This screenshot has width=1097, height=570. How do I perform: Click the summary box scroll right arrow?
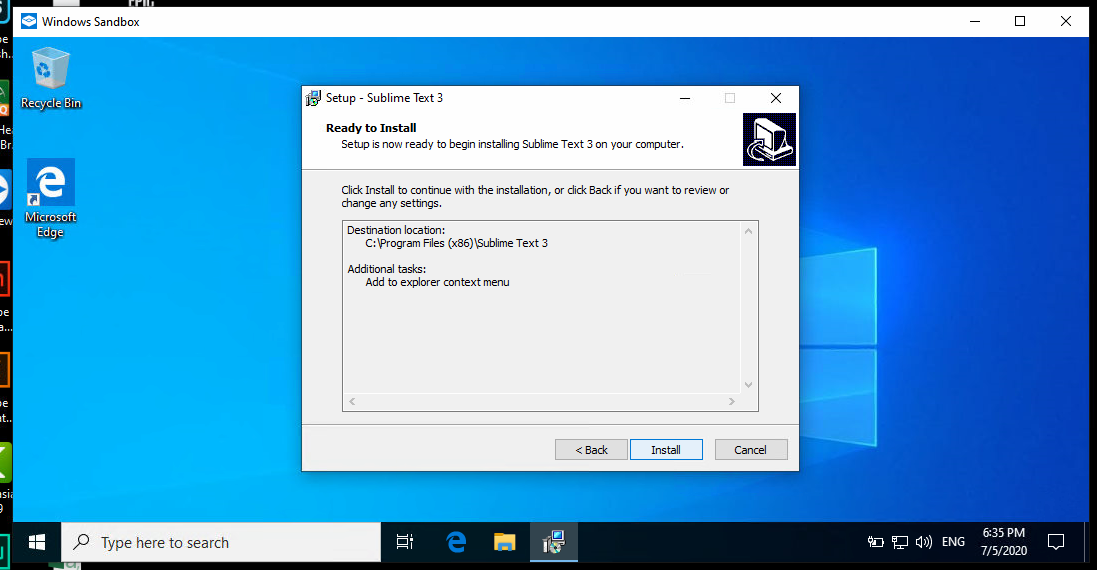click(x=732, y=401)
